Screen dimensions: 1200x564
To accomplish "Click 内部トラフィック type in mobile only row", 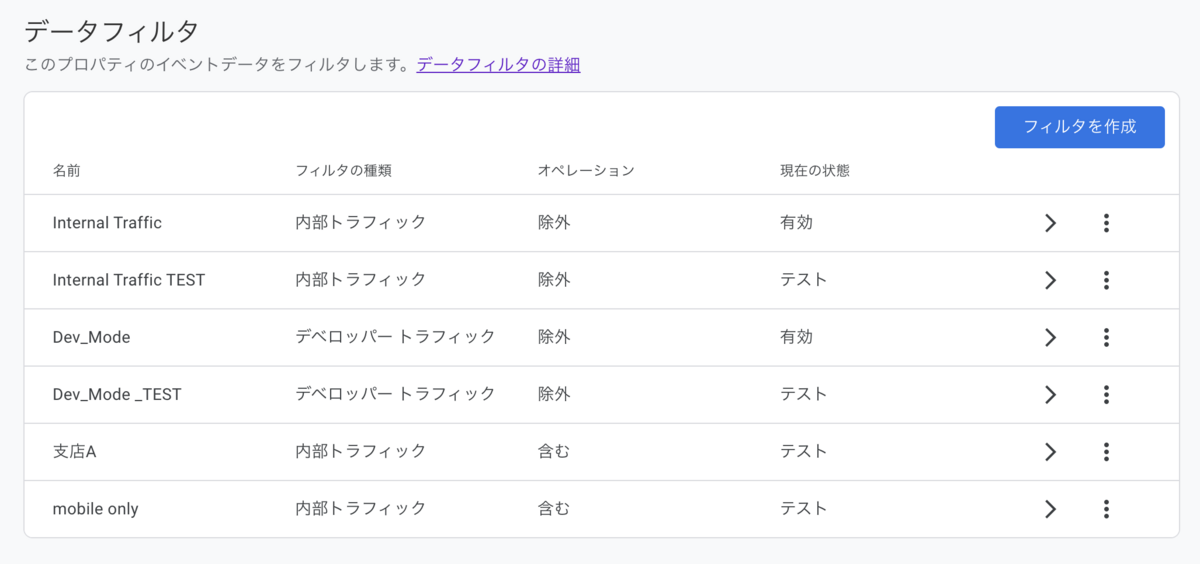I will coord(360,509).
